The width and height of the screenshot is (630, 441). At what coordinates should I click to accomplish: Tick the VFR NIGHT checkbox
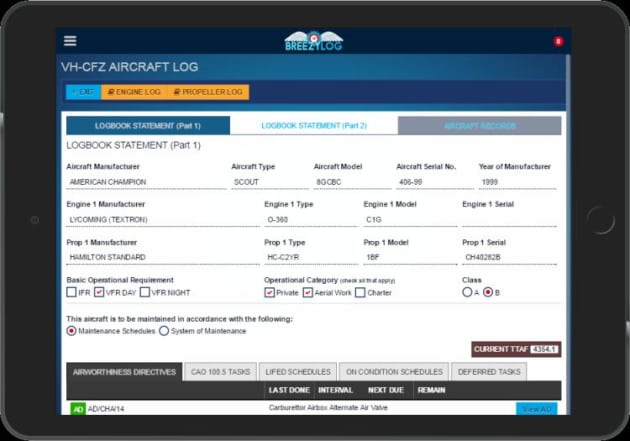(145, 292)
